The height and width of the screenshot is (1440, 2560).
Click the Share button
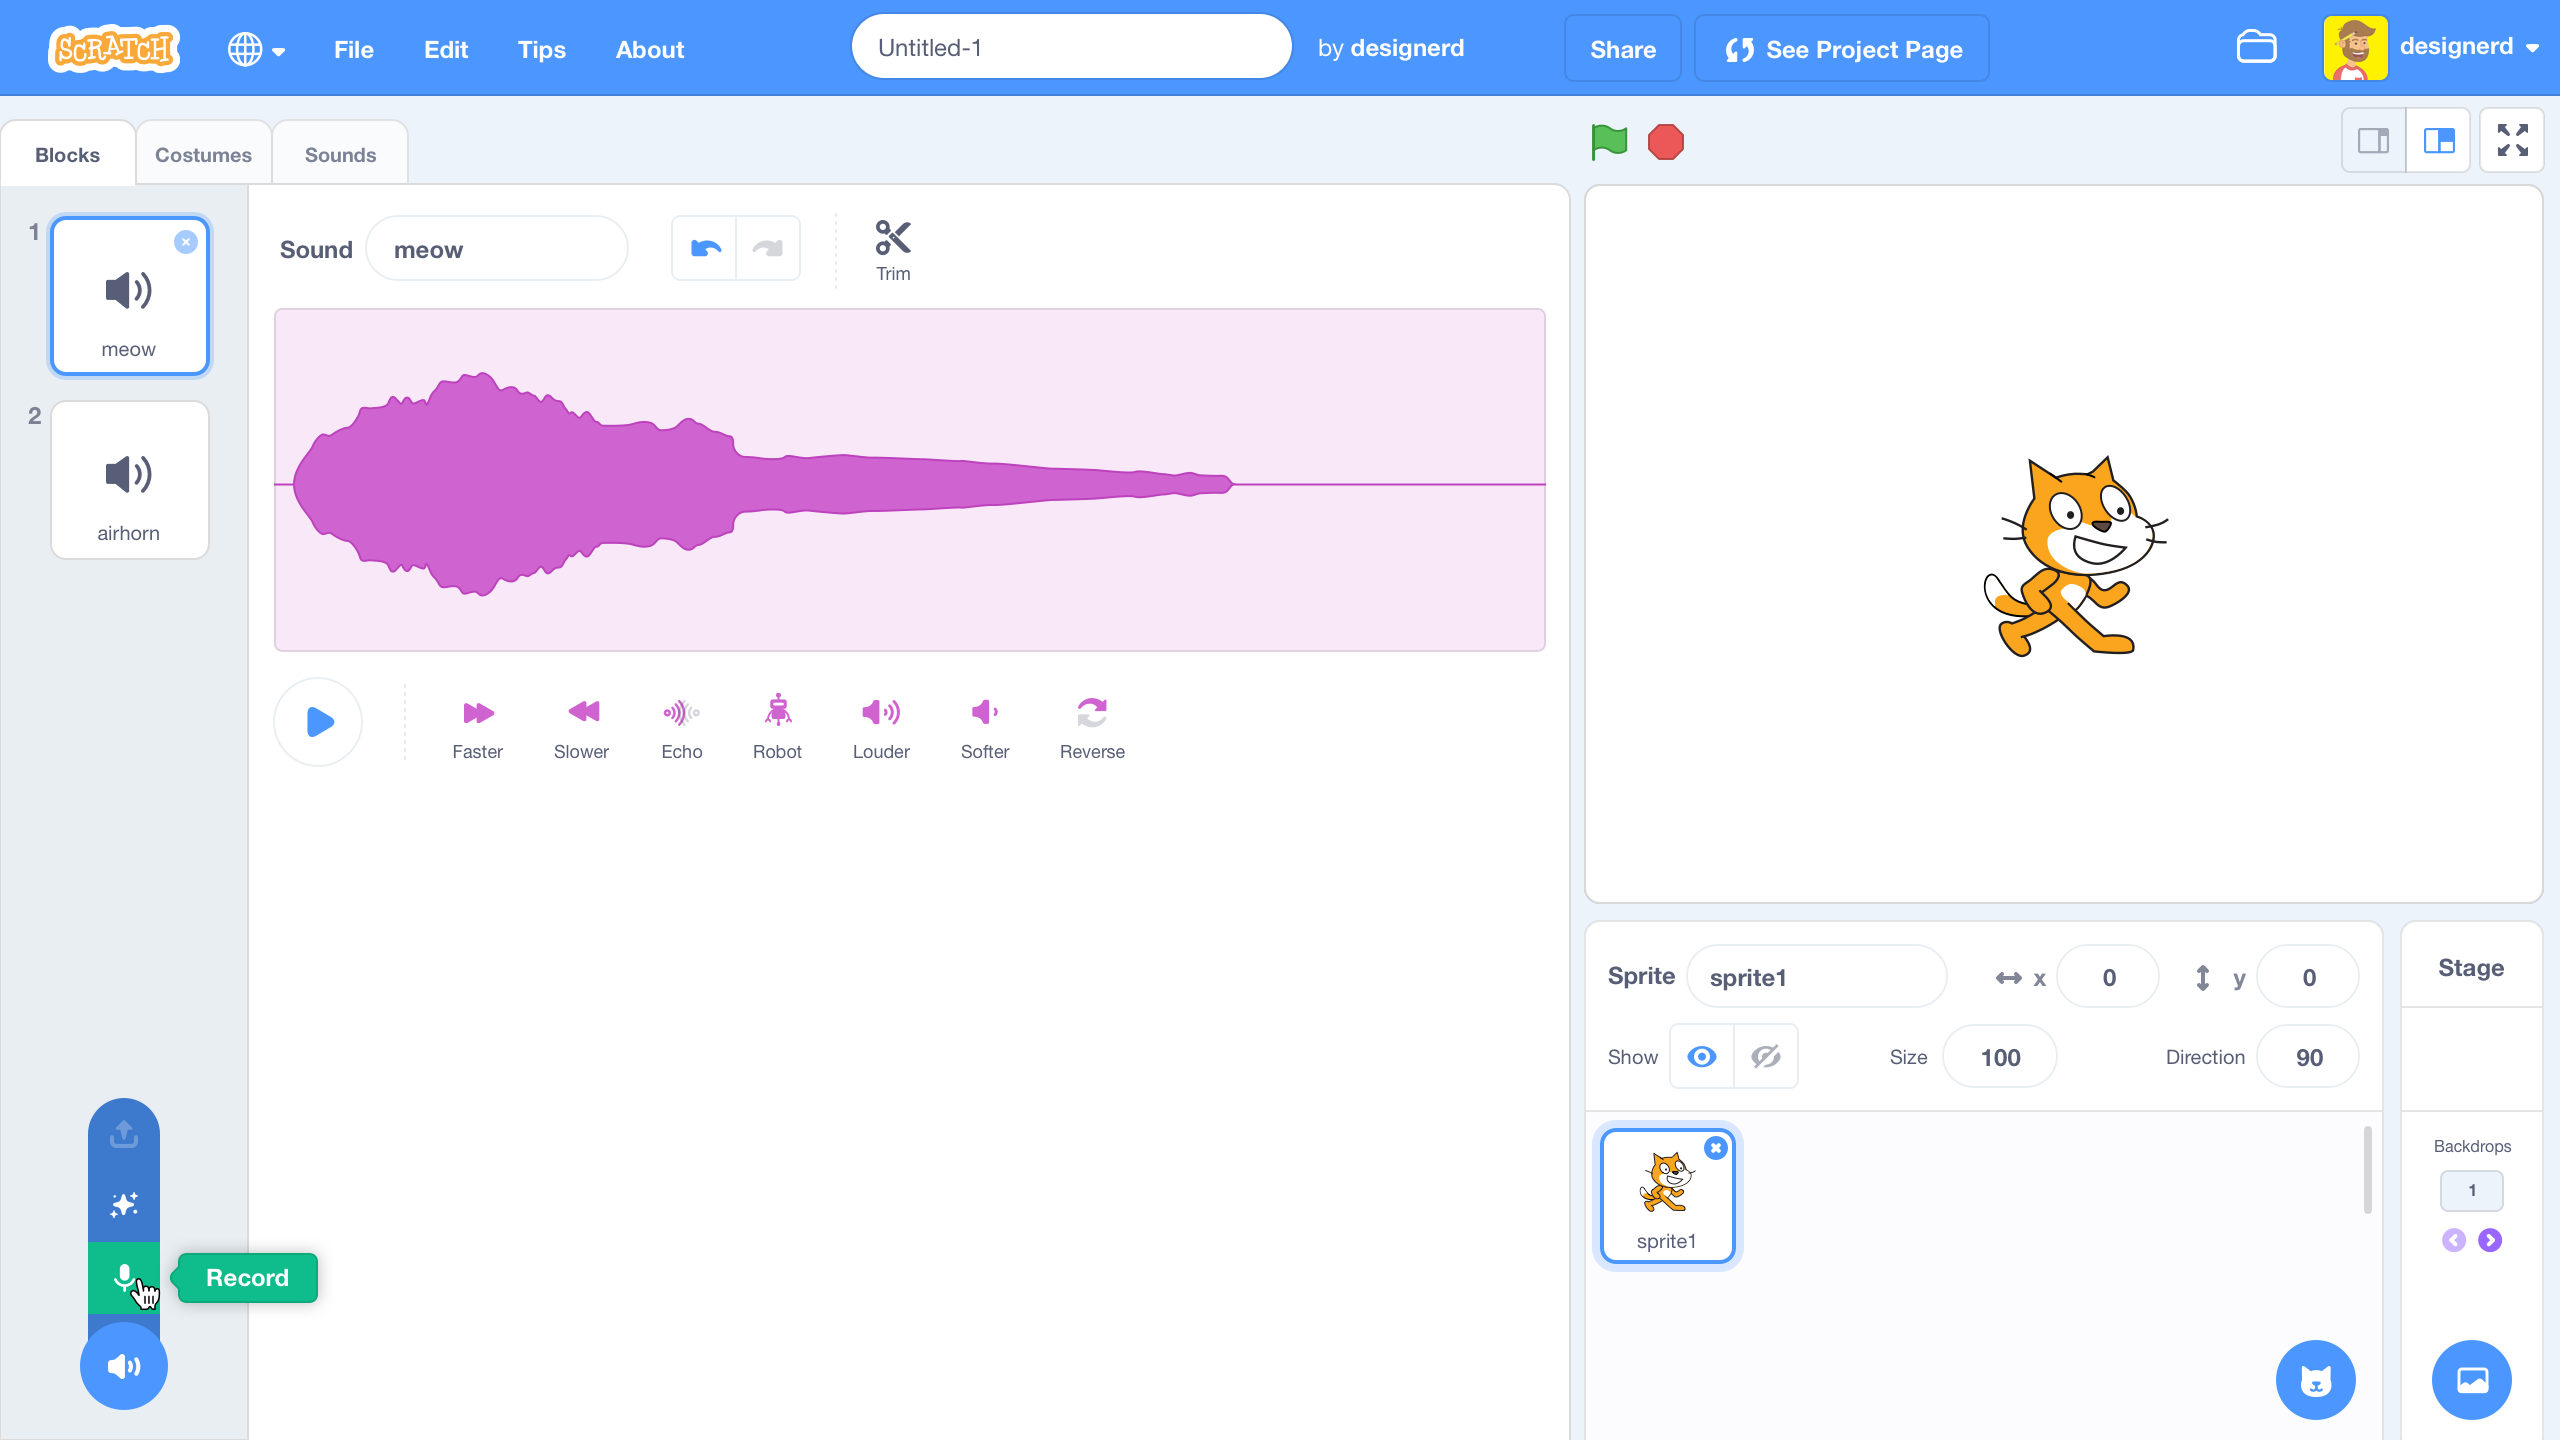click(1623, 49)
